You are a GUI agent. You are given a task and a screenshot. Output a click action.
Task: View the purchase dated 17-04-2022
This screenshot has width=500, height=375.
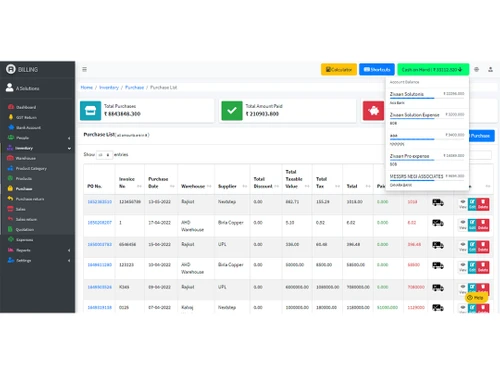463,225
